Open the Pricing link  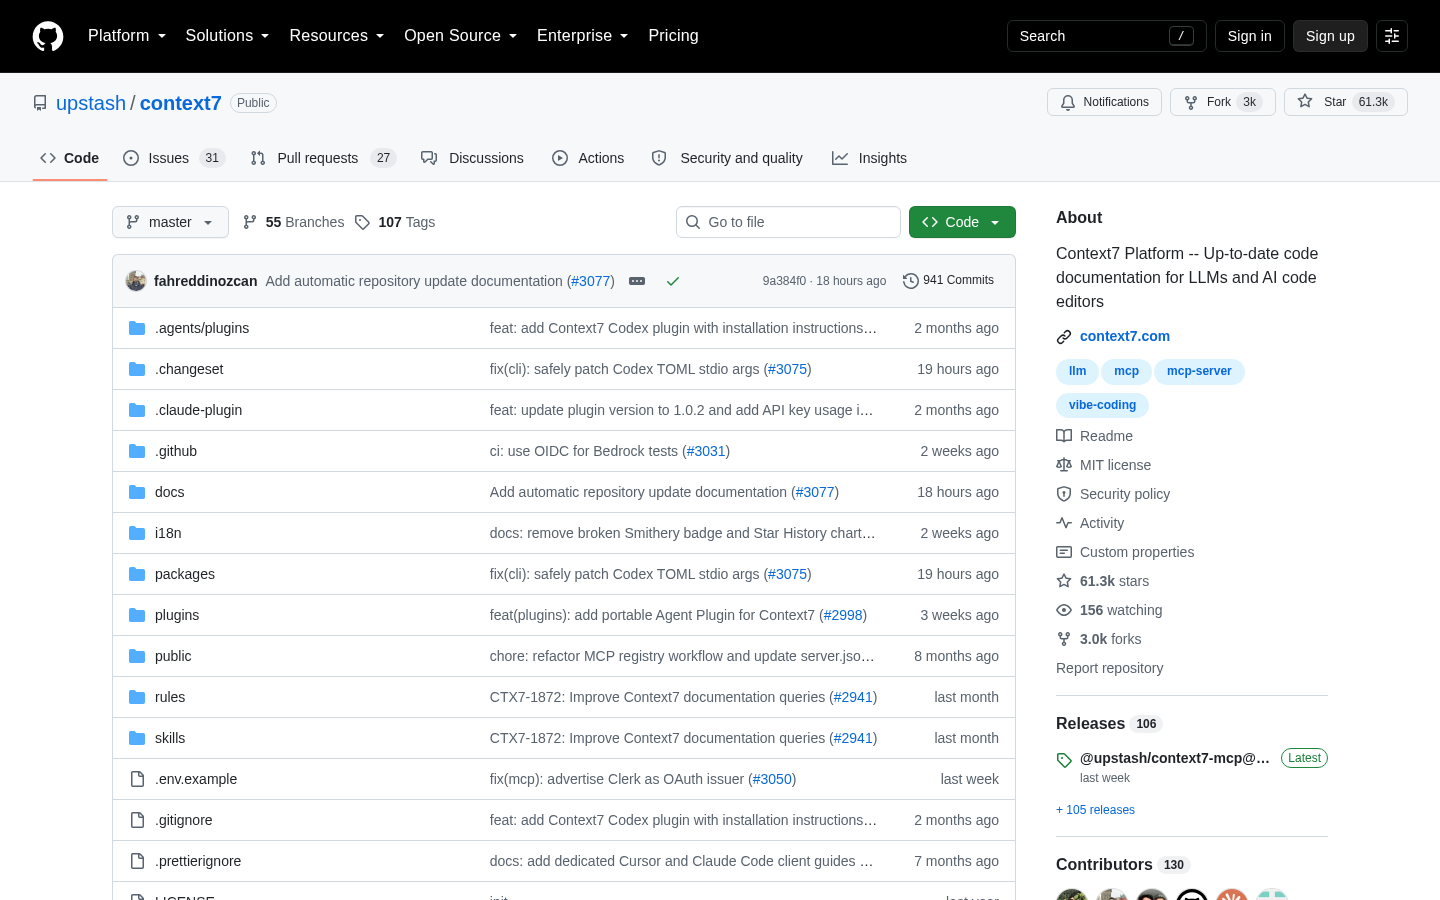click(673, 36)
